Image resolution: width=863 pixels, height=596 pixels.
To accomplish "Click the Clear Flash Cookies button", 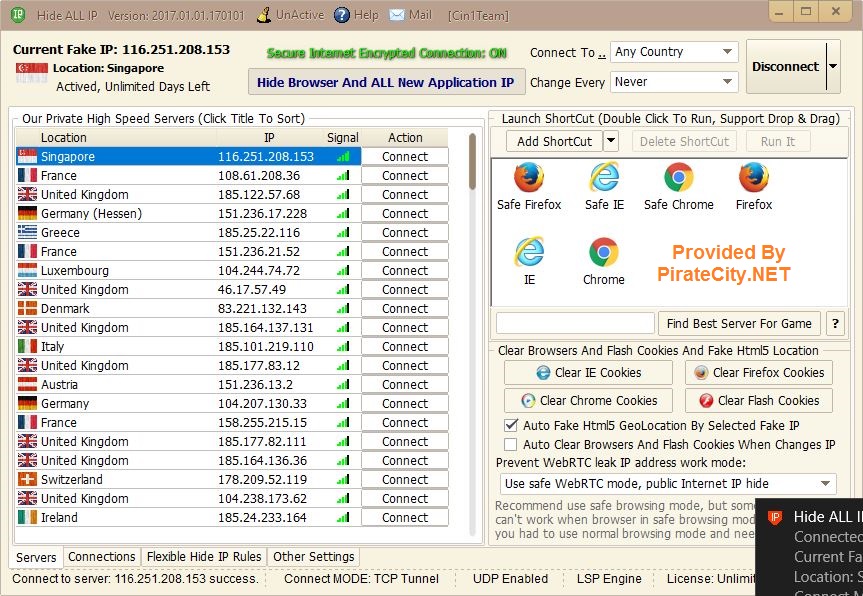I will pos(758,401).
